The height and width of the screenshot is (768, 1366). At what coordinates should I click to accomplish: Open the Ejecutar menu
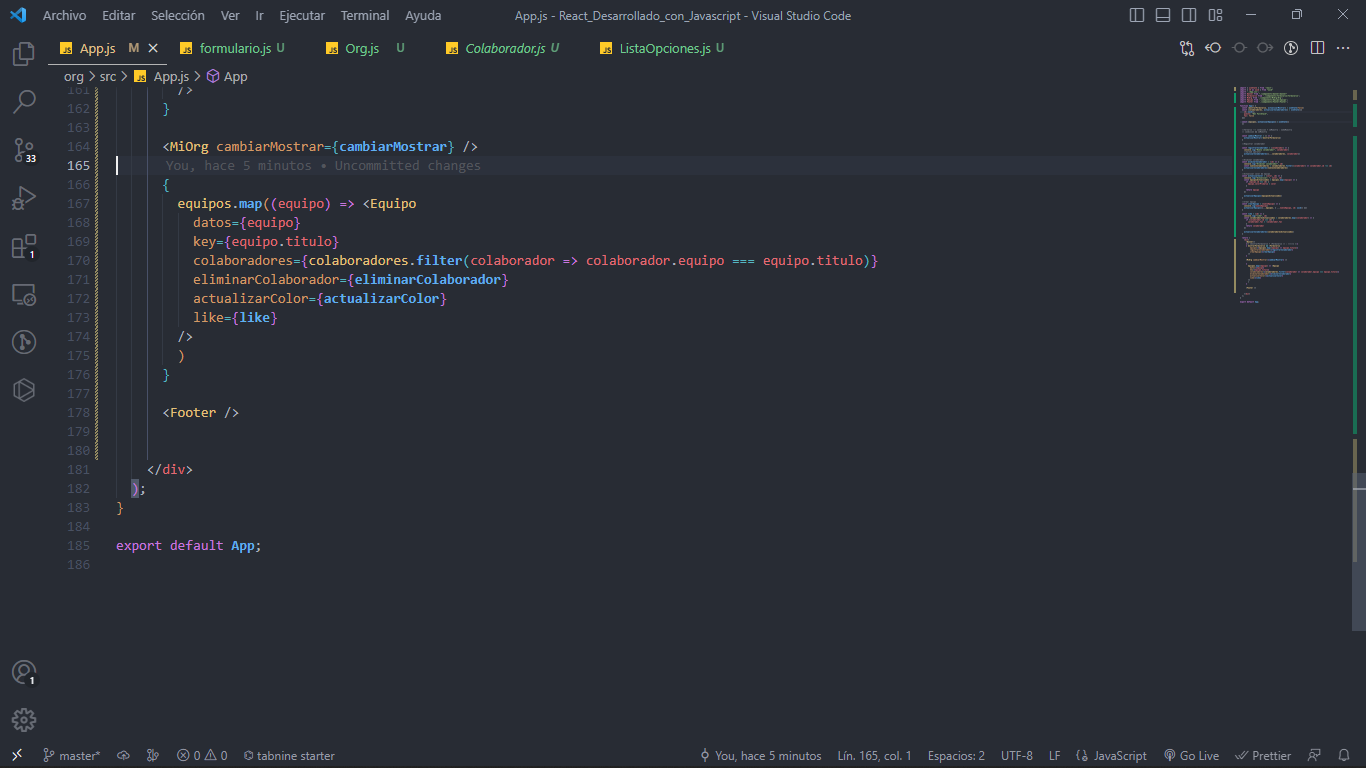(x=302, y=15)
